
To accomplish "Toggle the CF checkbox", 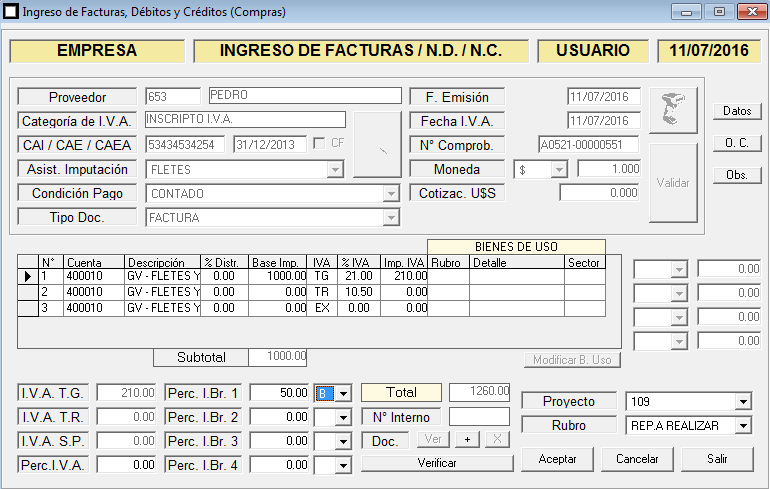I will point(319,143).
